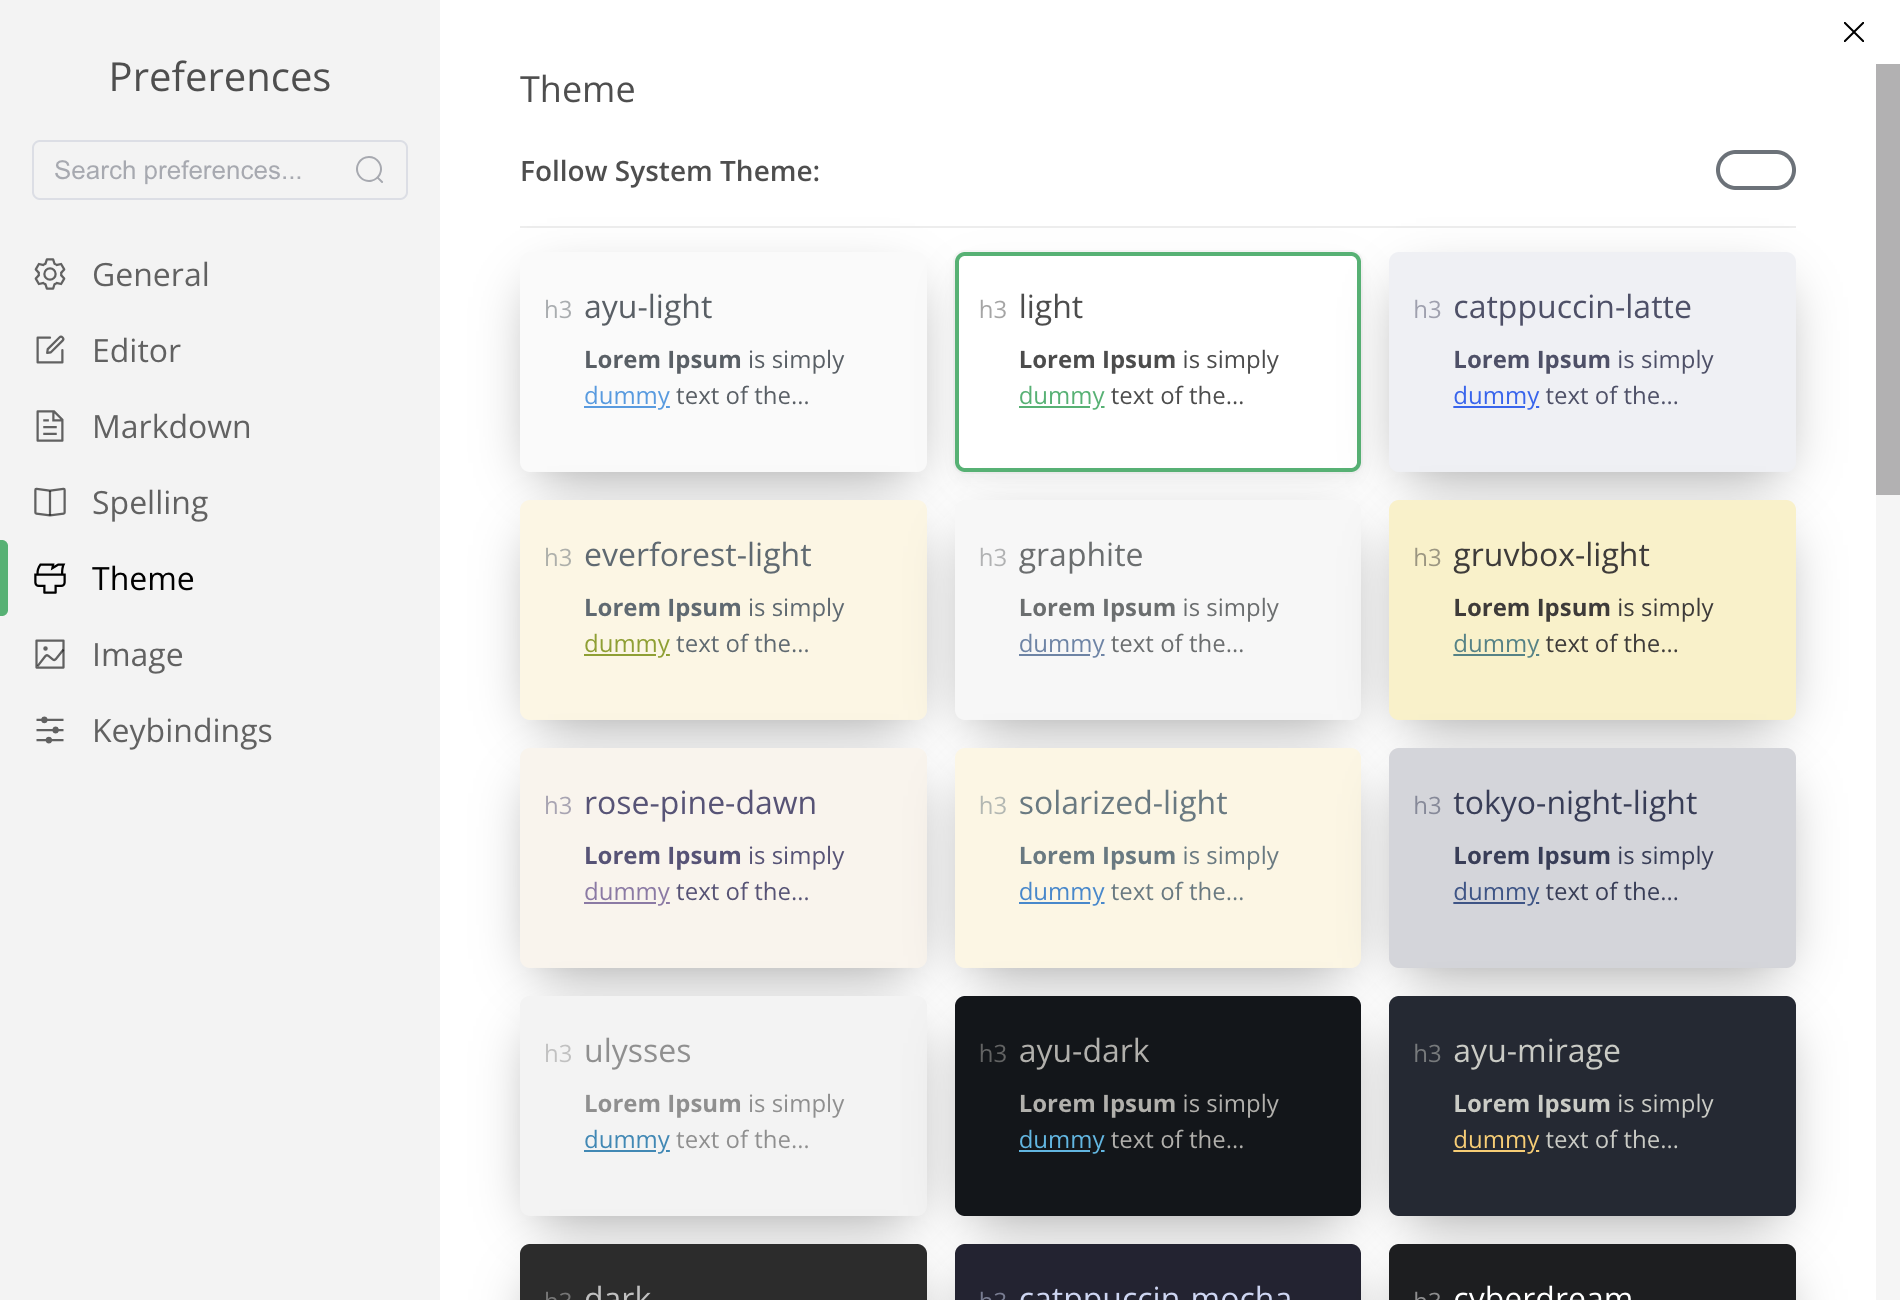
Task: Select the light theme card
Action: (1158, 362)
